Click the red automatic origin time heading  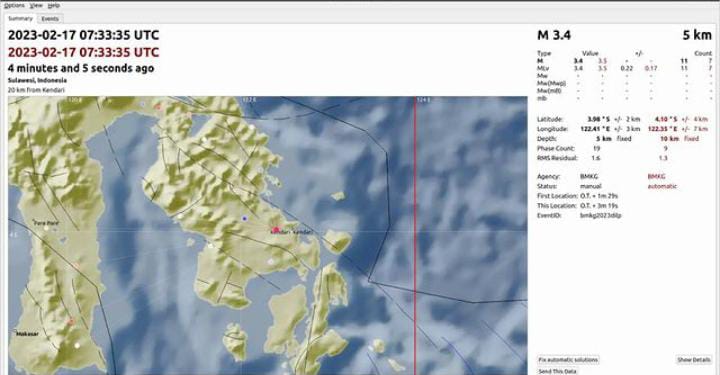84,52
